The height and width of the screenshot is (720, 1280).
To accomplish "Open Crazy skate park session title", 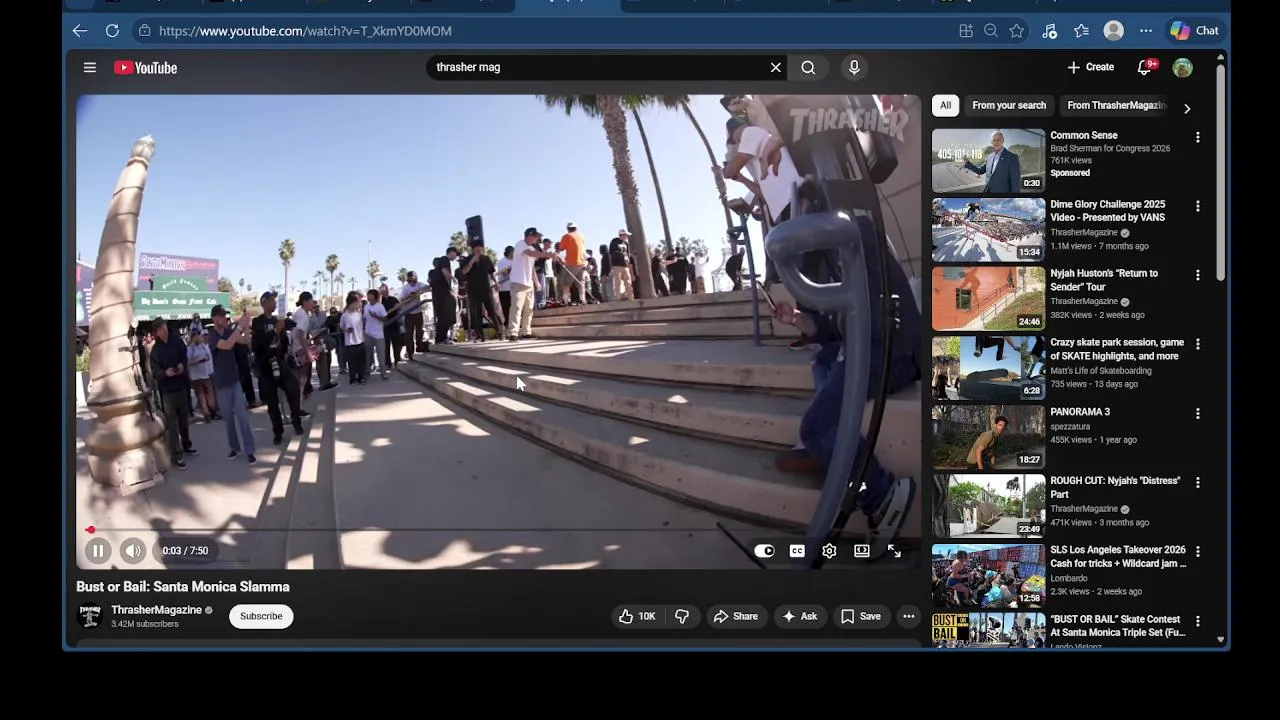I will (1117, 349).
